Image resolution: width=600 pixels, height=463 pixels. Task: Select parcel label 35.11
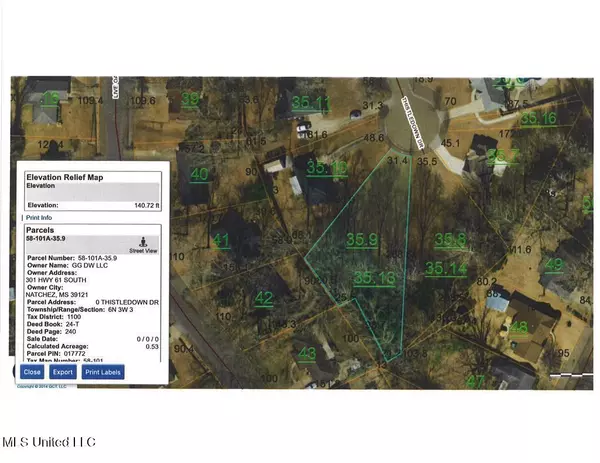tap(310, 102)
